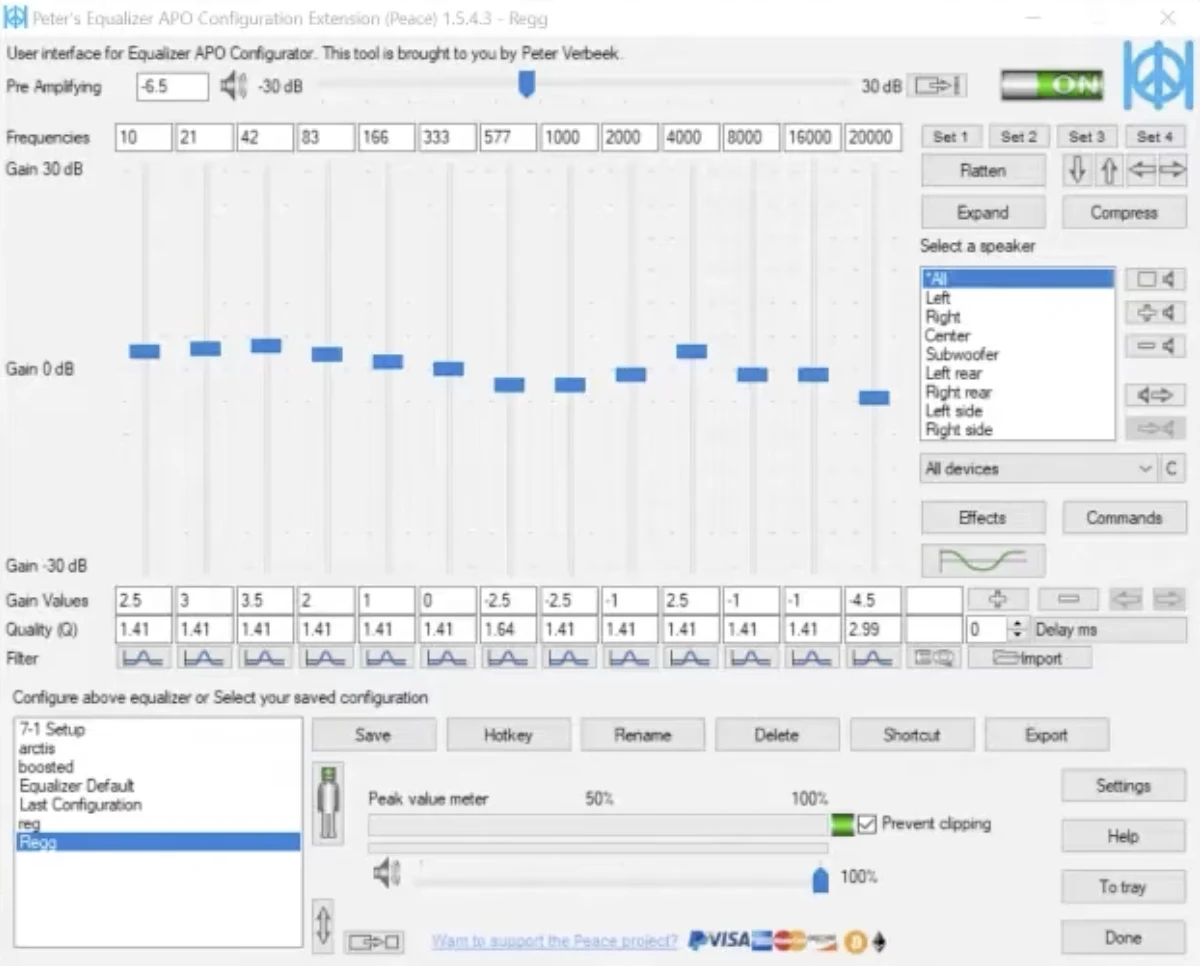Toggle the green ON power switch
The width and height of the screenshot is (1200, 966).
(1052, 86)
